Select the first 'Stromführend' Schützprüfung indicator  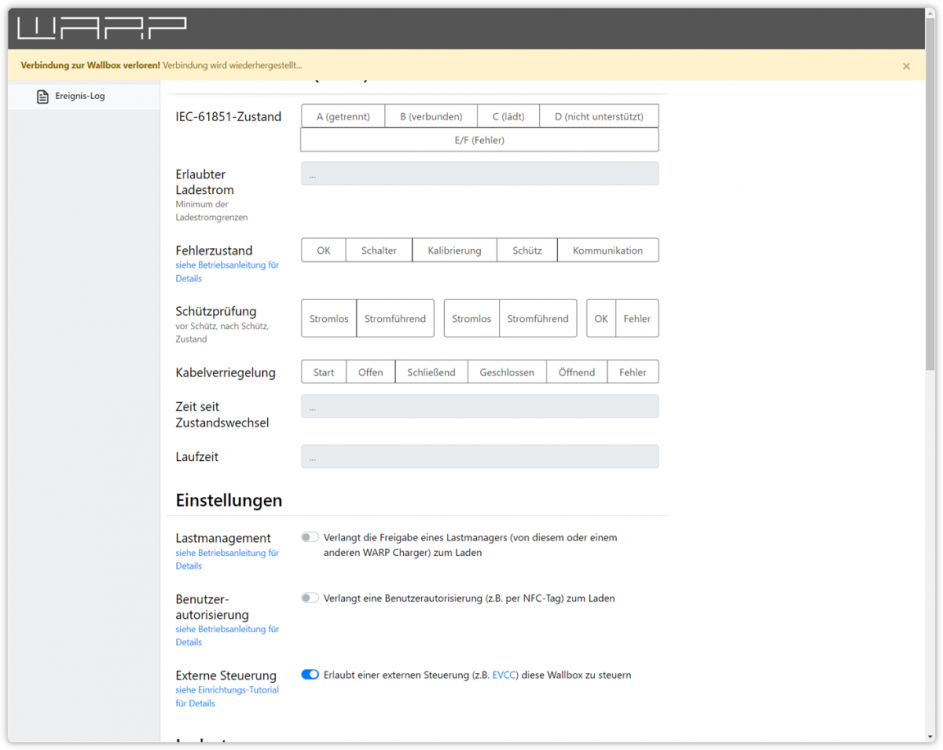pyautogui.click(x=397, y=317)
